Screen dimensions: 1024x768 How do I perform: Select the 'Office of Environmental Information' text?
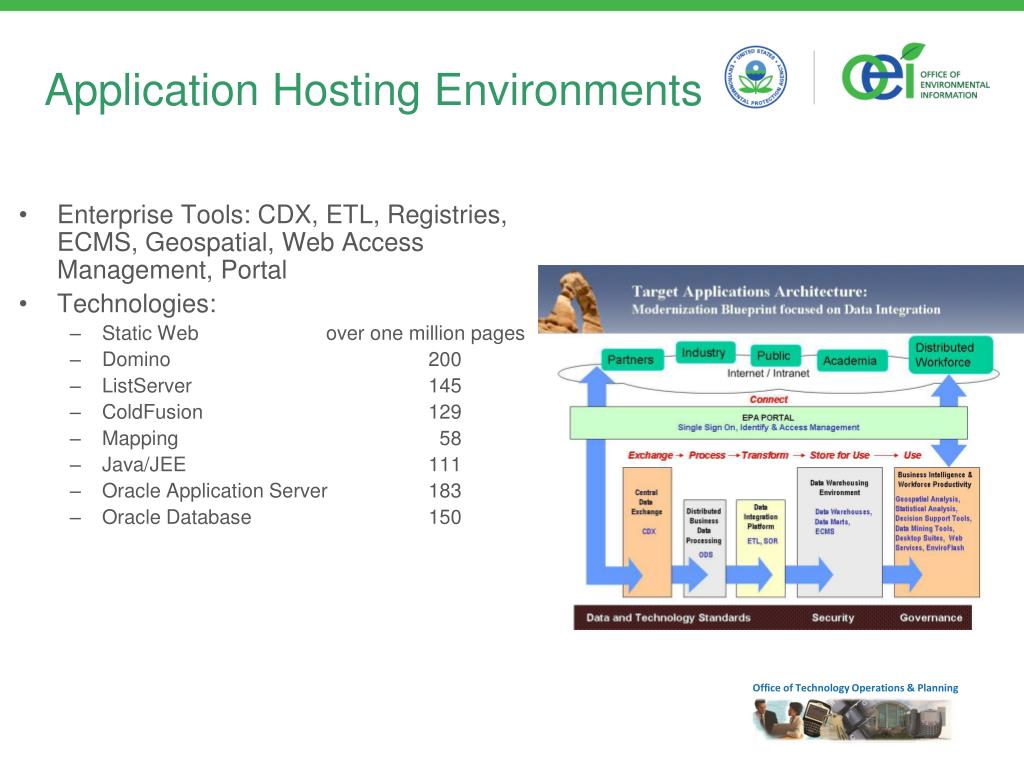955,85
